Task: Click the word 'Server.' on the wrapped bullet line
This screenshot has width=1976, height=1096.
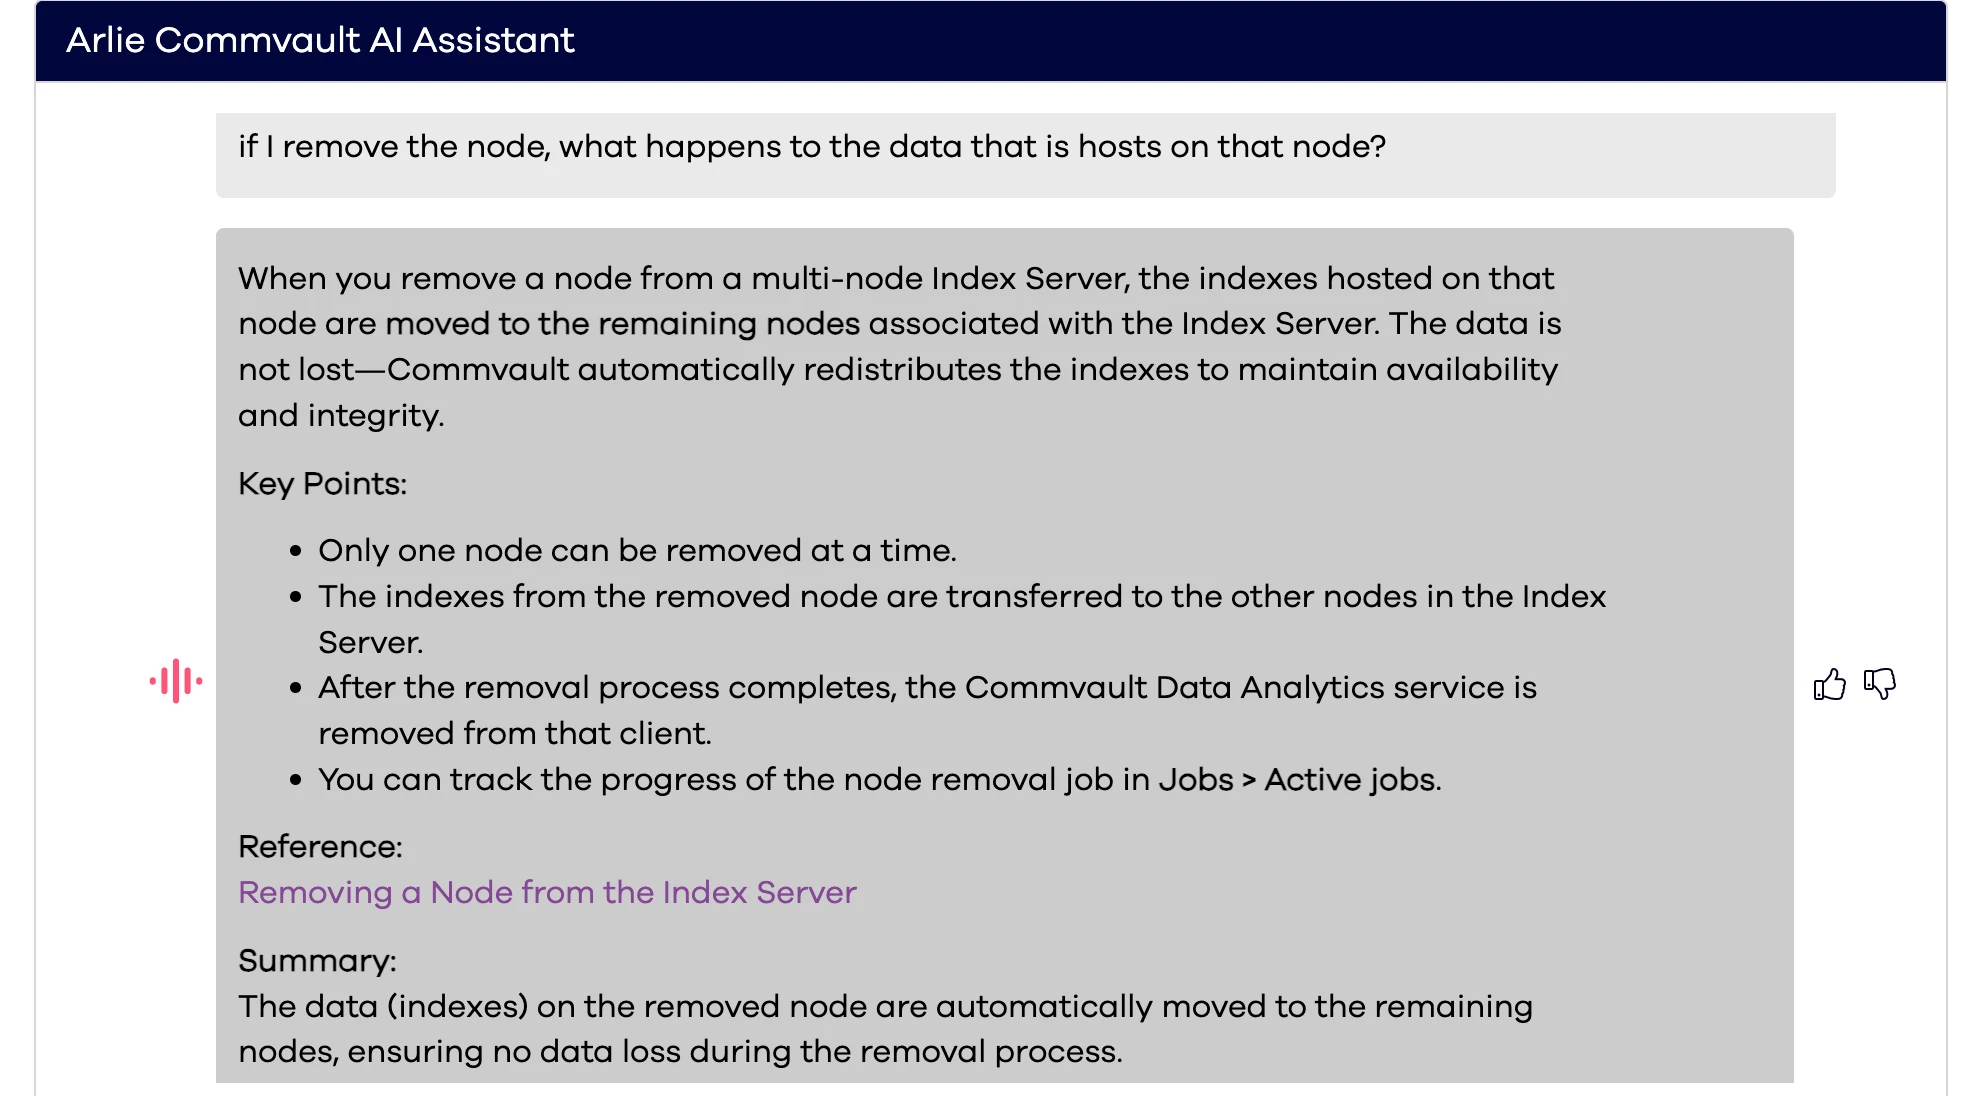Action: [370, 643]
